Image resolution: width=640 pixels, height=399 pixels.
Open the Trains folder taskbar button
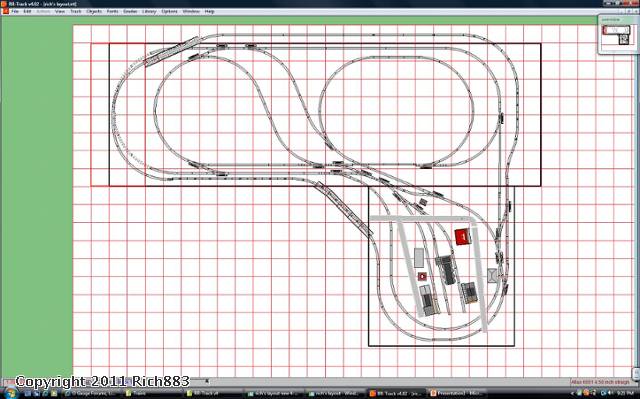140,394
